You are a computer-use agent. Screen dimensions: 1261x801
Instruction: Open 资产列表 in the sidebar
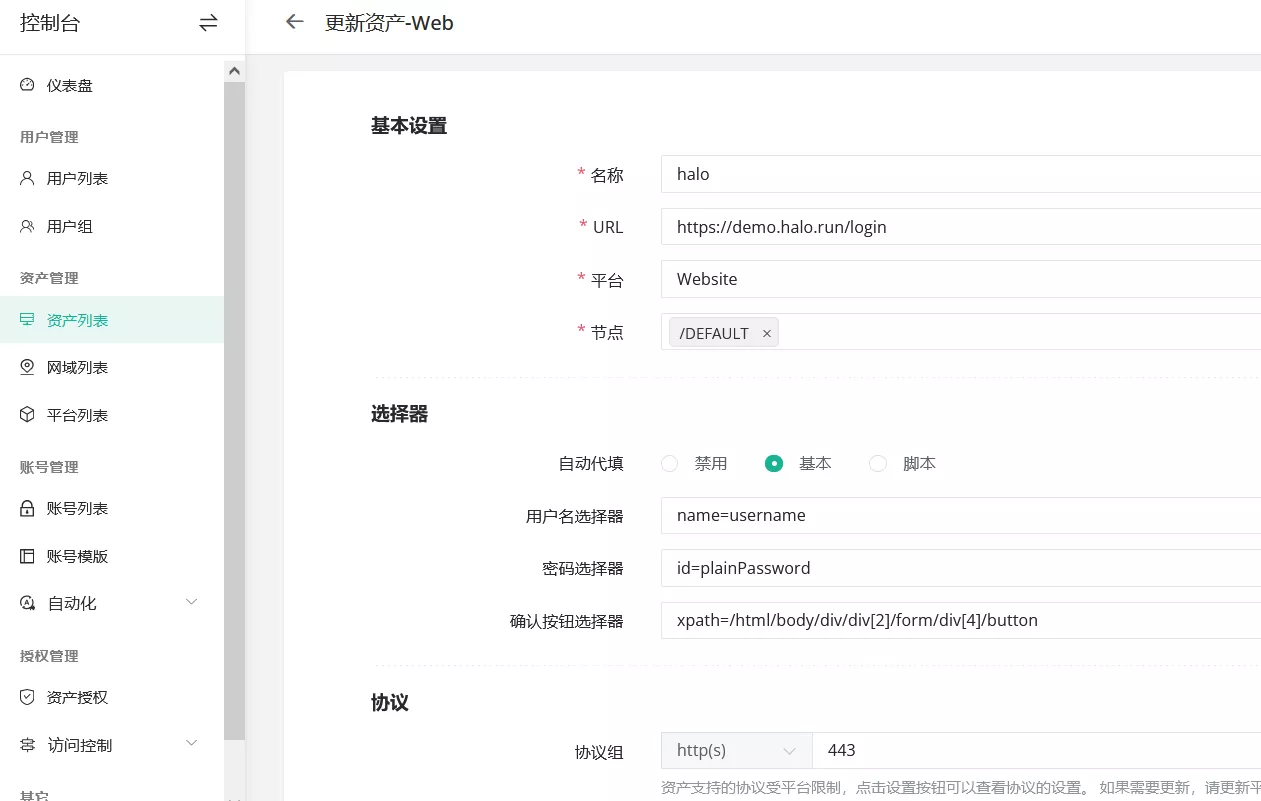pyautogui.click(x=77, y=320)
